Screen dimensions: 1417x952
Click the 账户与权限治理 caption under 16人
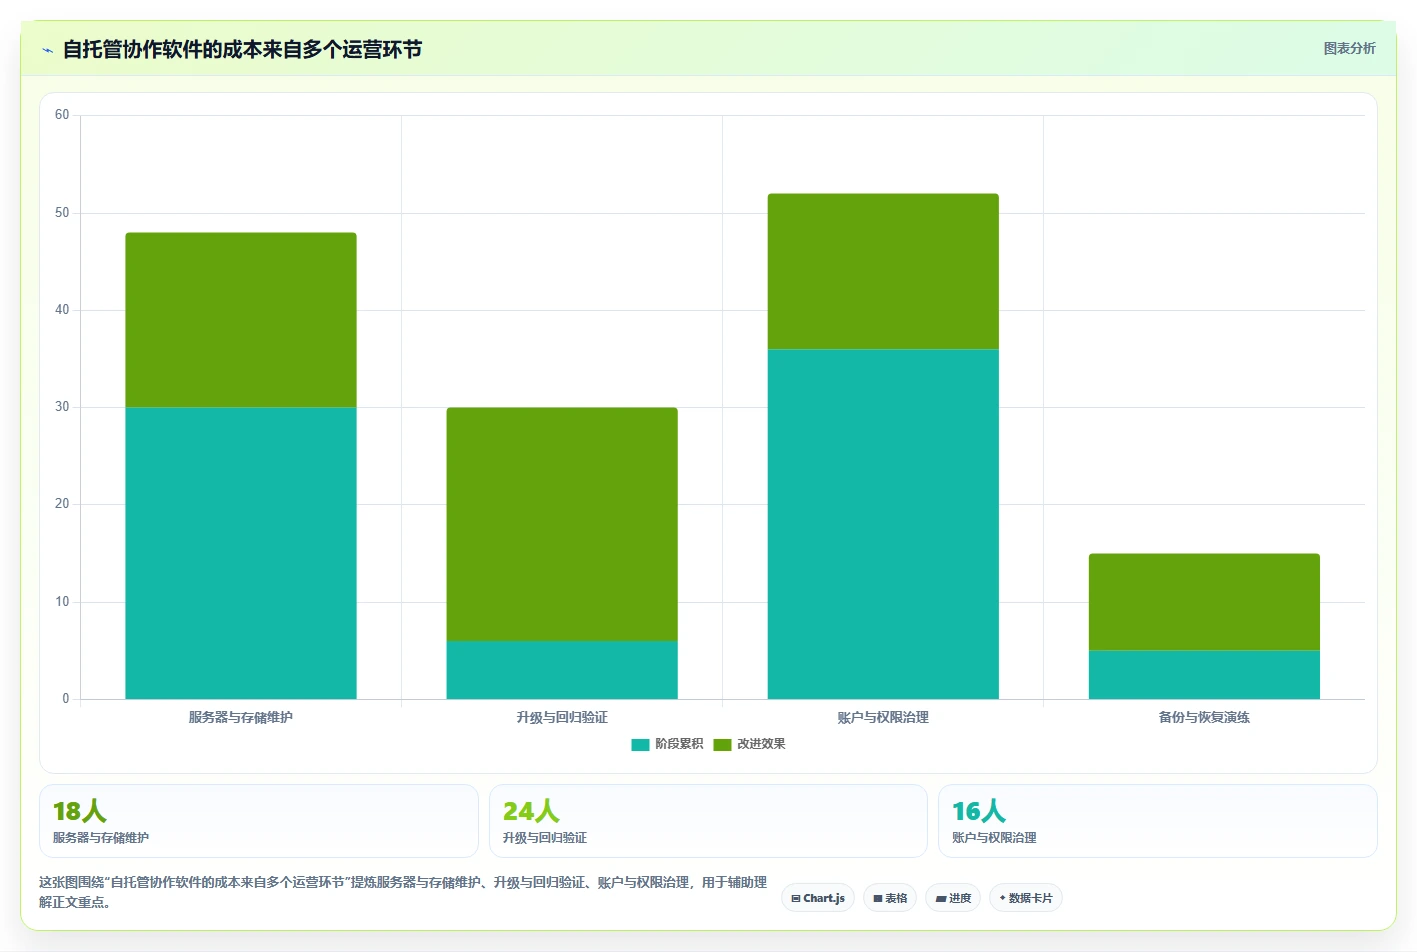pos(994,838)
